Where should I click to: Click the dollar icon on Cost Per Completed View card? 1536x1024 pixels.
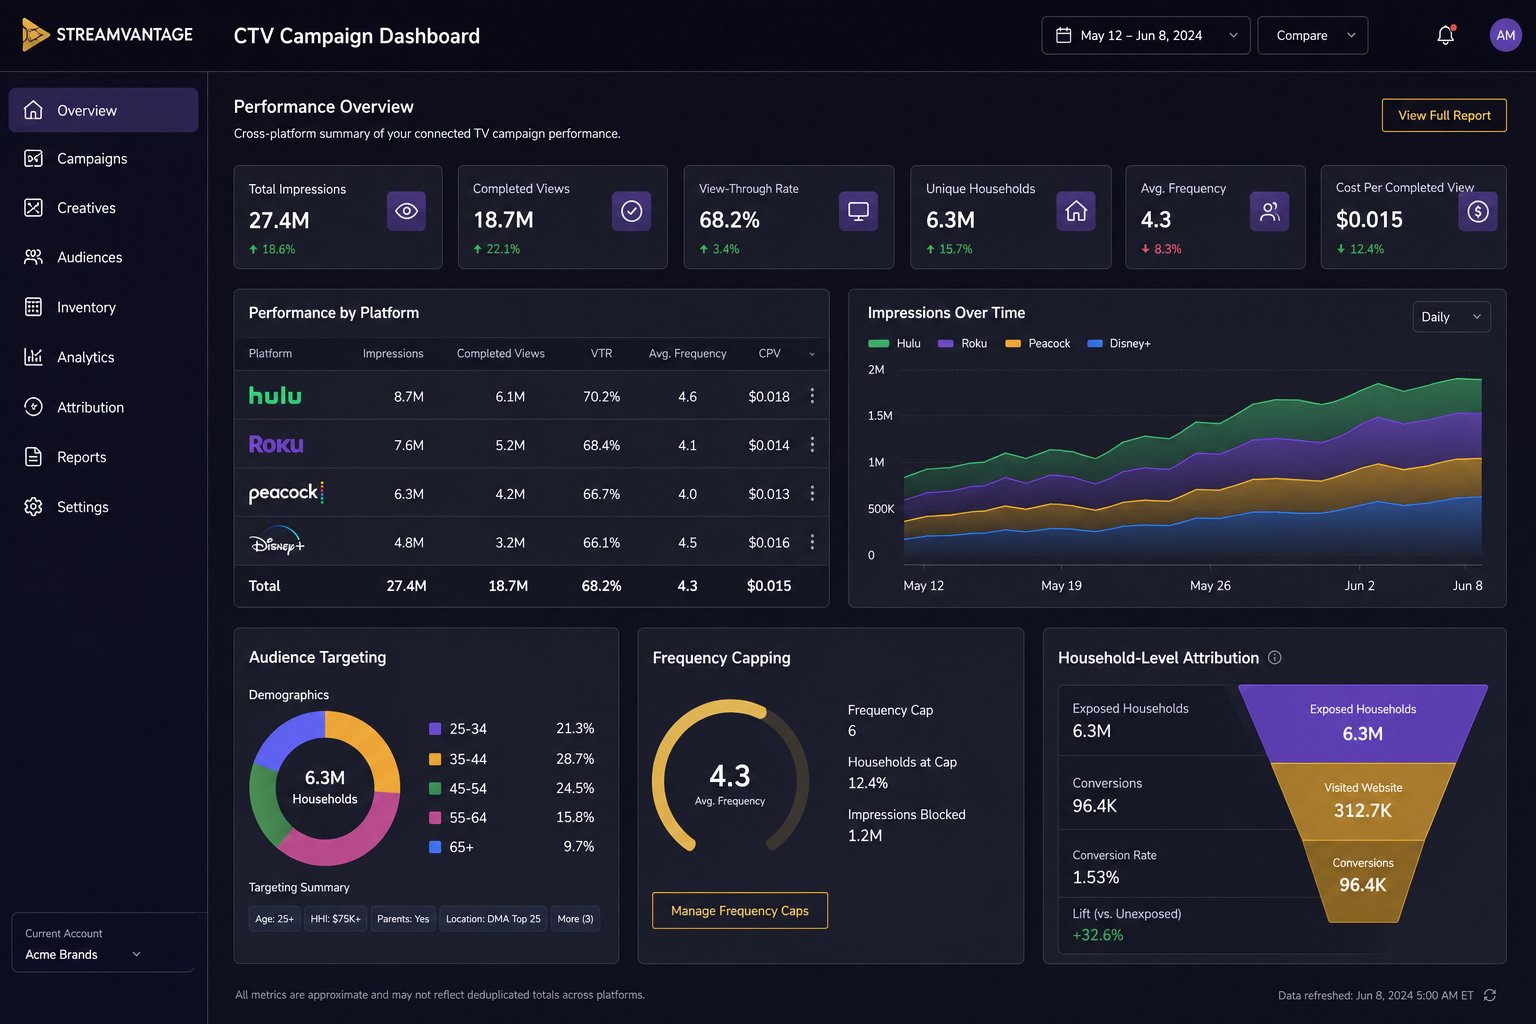point(1478,211)
